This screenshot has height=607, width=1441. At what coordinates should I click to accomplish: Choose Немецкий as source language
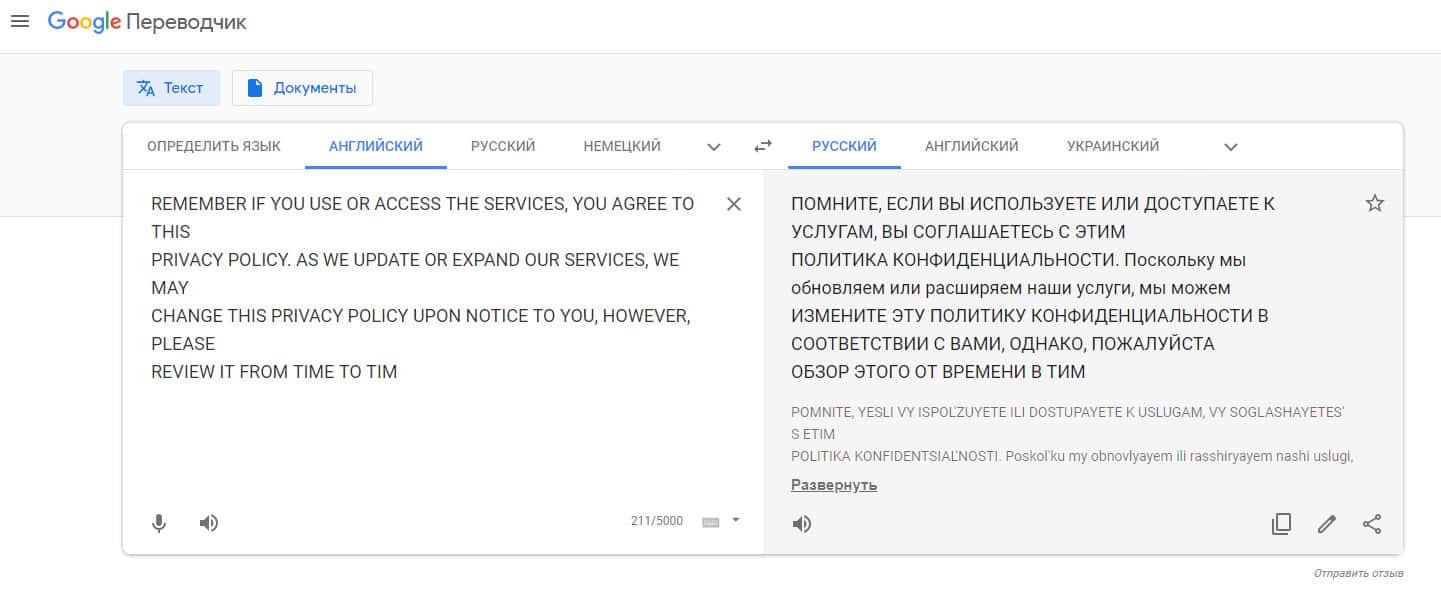pos(622,146)
